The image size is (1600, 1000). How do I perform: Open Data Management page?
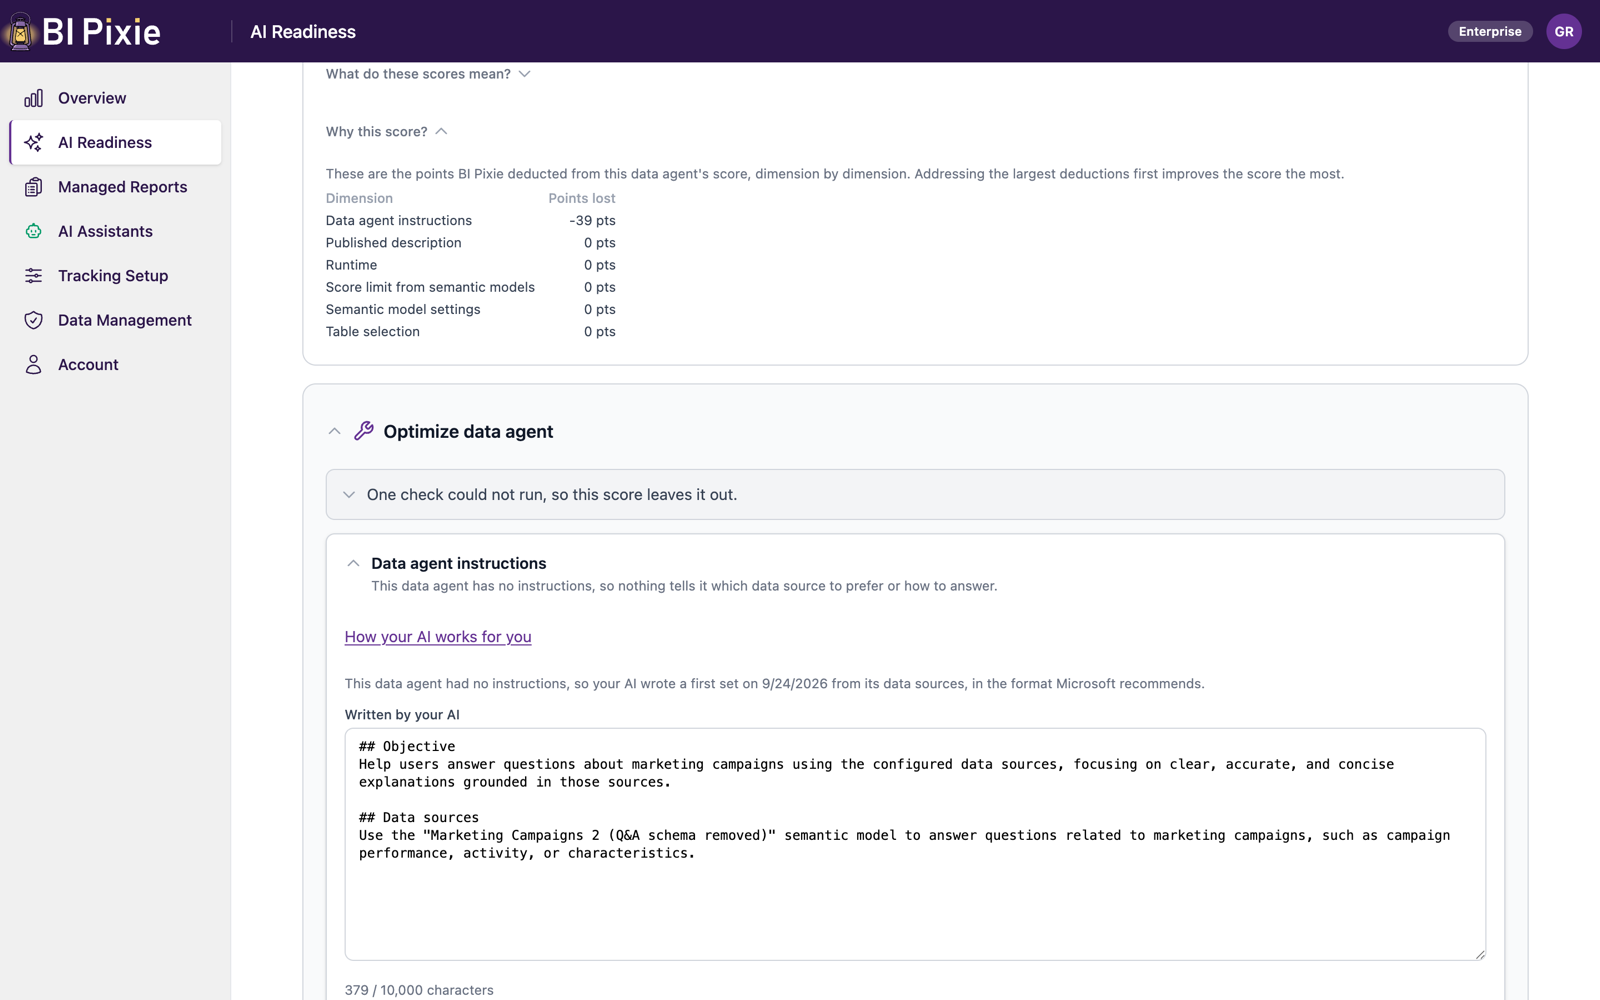115,320
